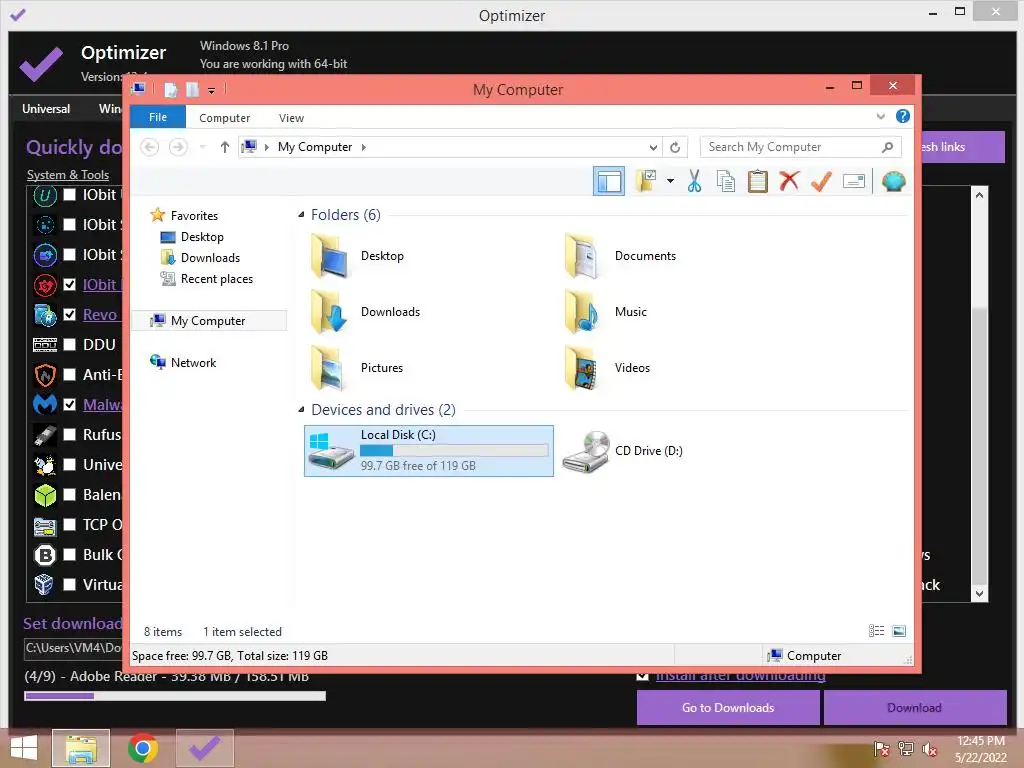
Task: Switch to large icons view in status bar
Action: click(x=899, y=631)
